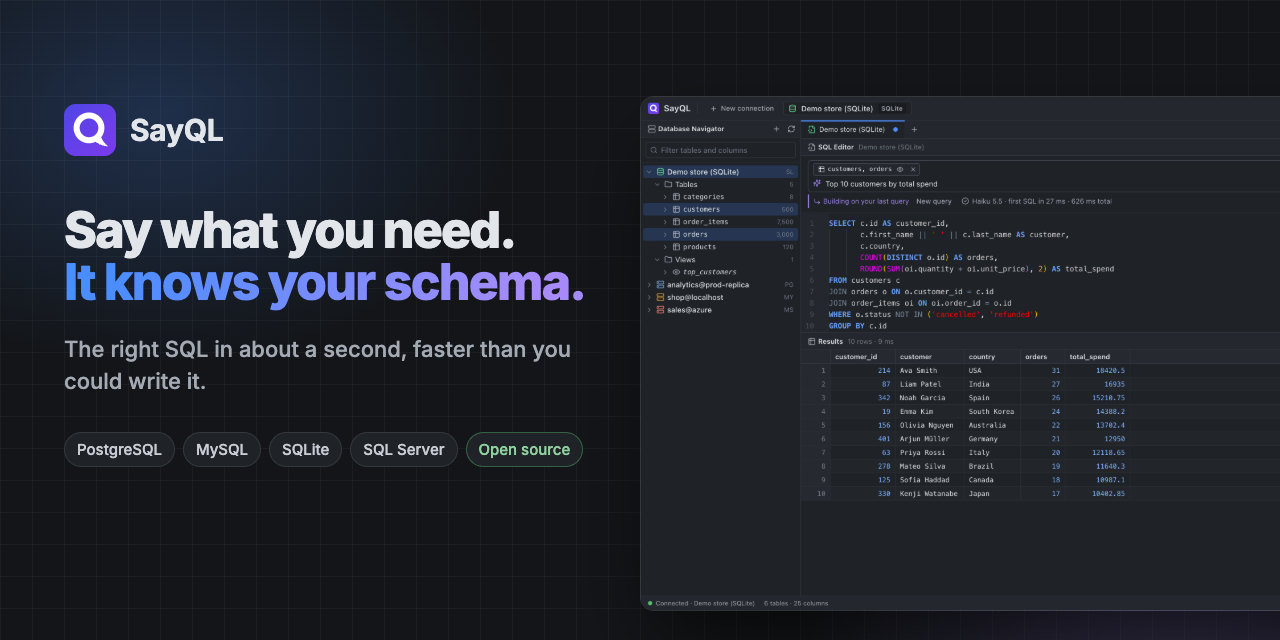Click the MySQL badge
Screen dimensions: 1280x640
pos(222,450)
